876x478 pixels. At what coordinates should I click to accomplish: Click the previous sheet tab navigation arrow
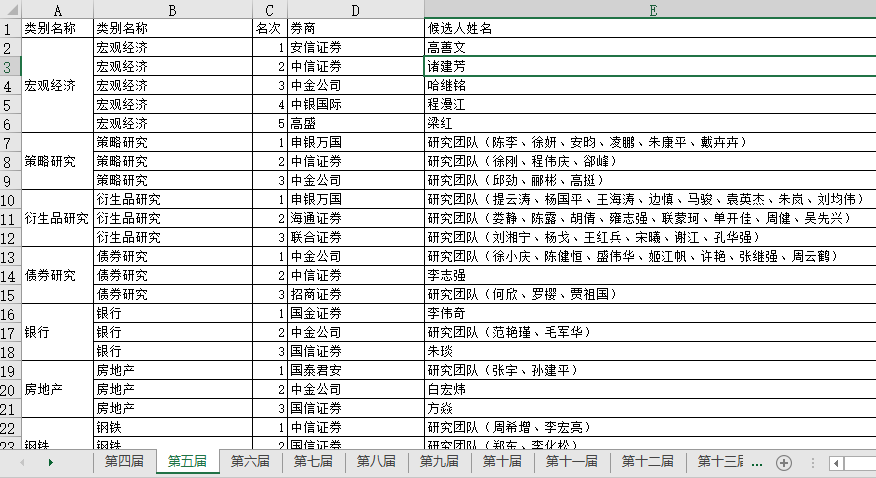pos(22,462)
